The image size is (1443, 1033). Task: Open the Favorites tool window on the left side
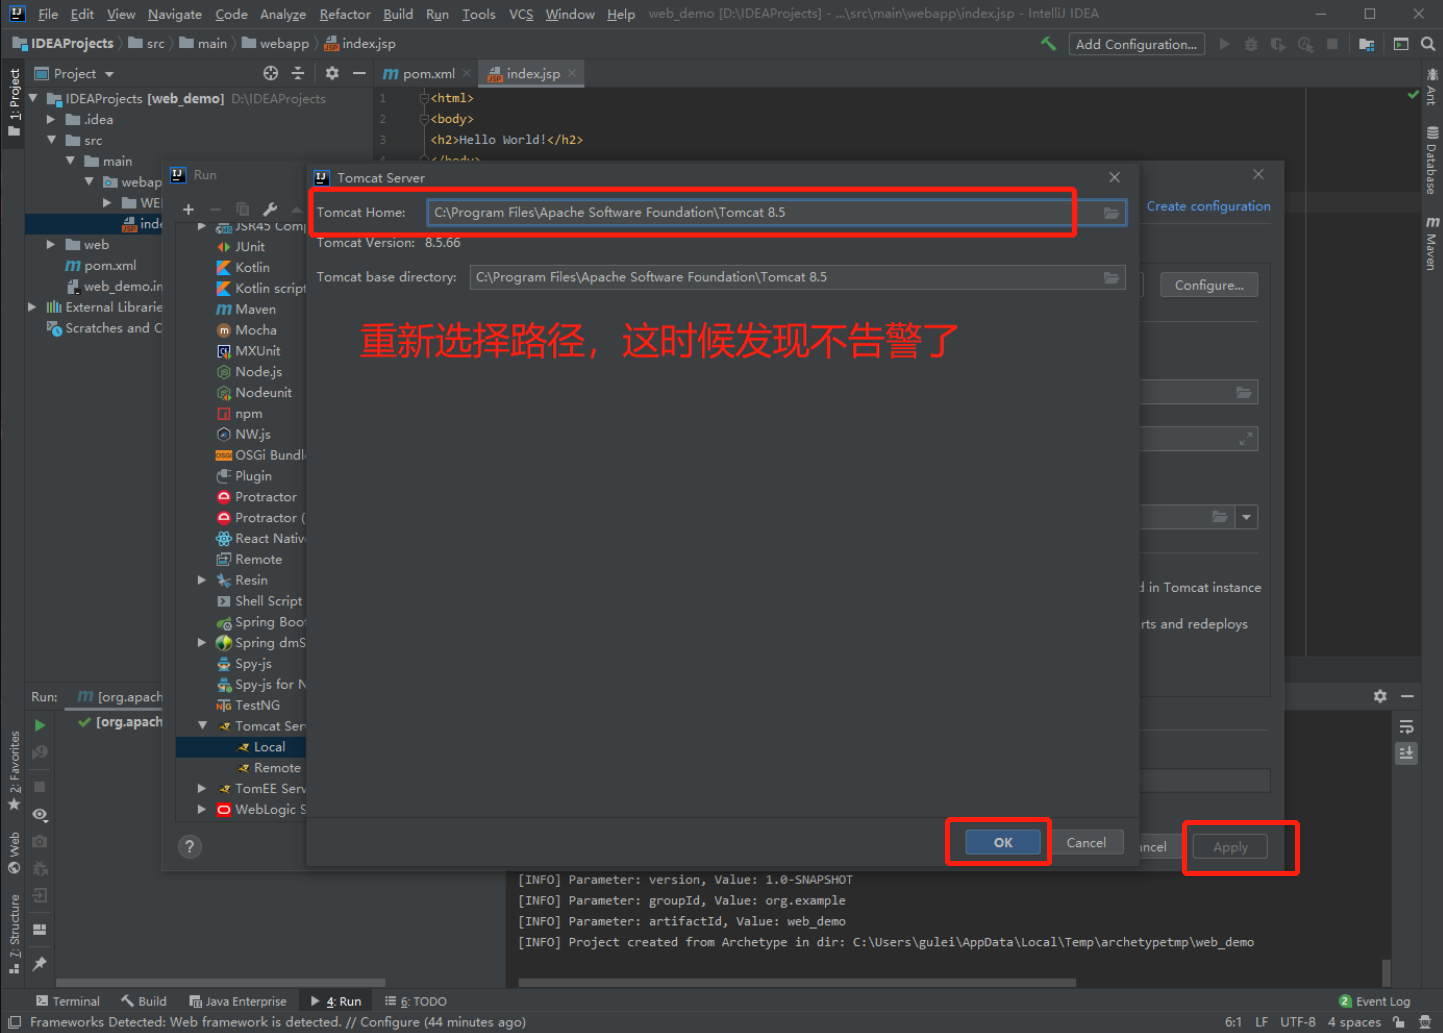click(x=14, y=771)
